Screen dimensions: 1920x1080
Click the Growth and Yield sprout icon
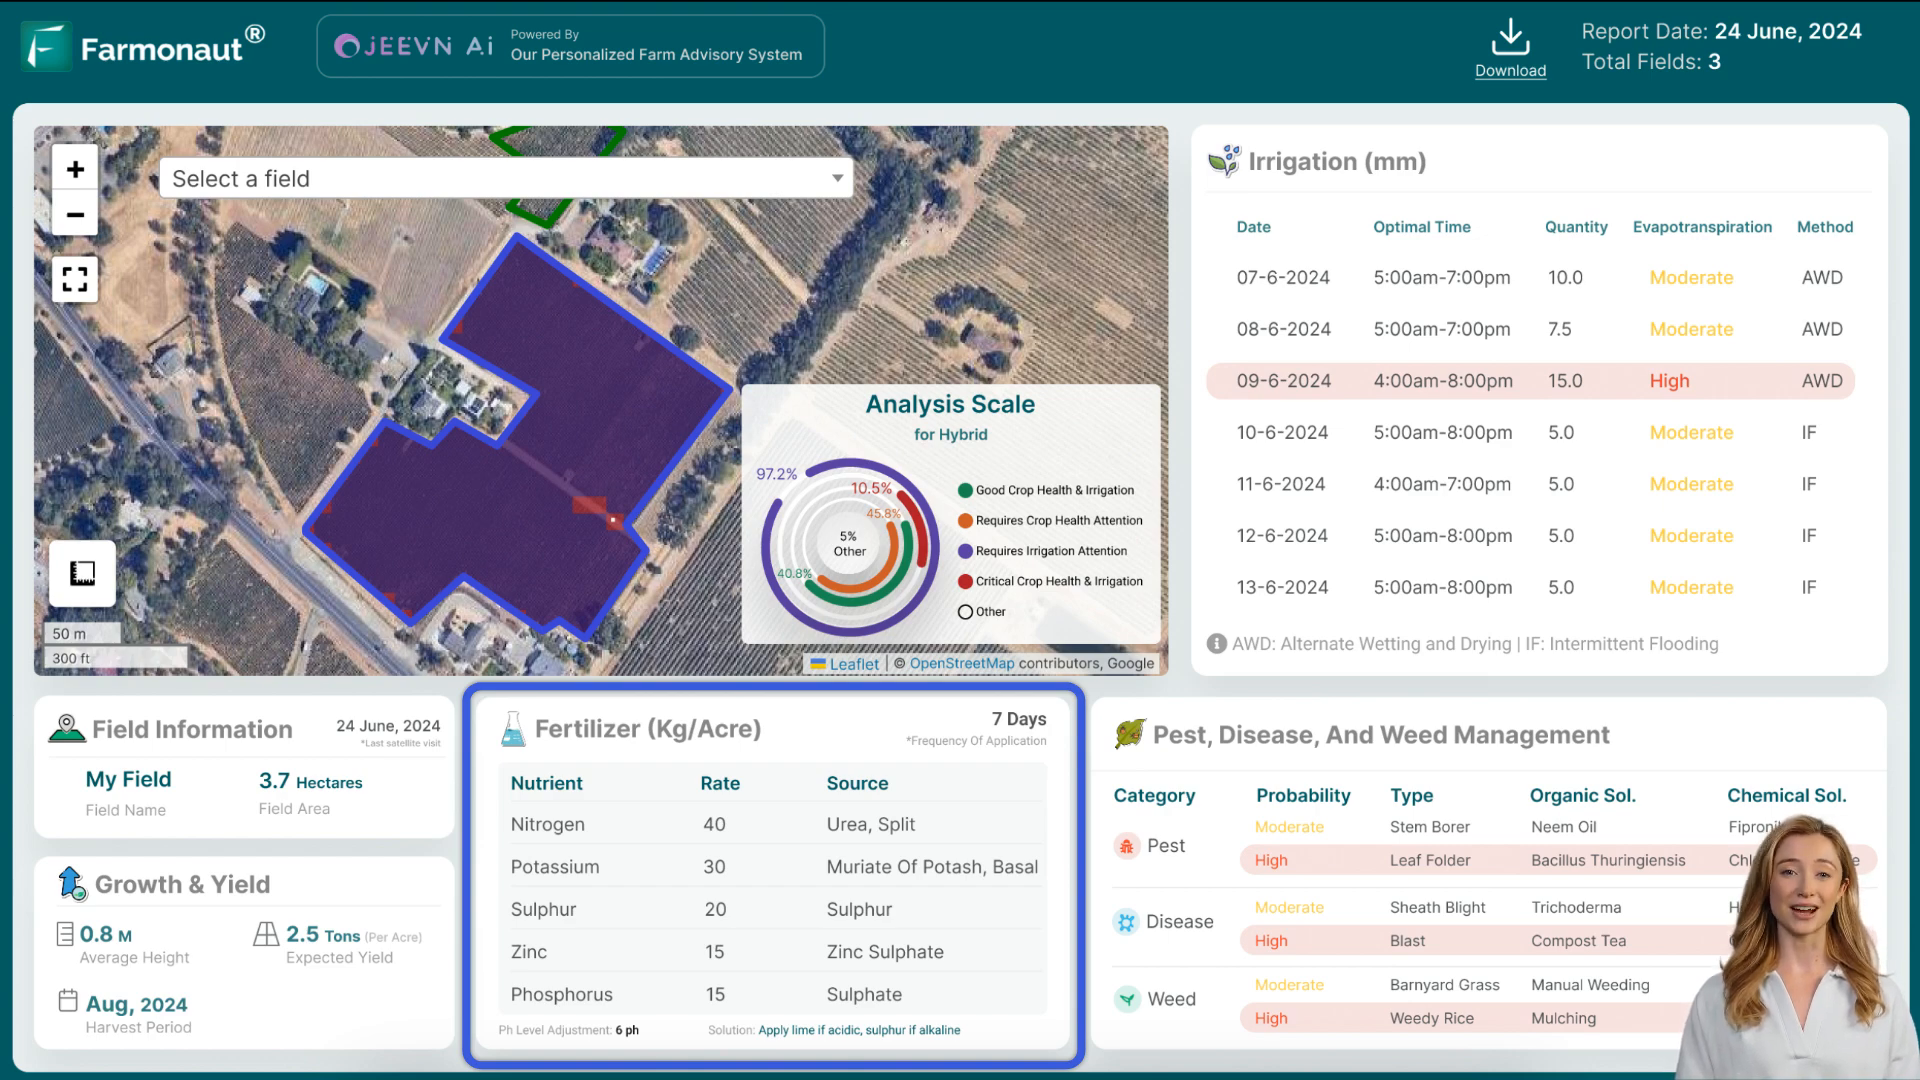(x=71, y=884)
